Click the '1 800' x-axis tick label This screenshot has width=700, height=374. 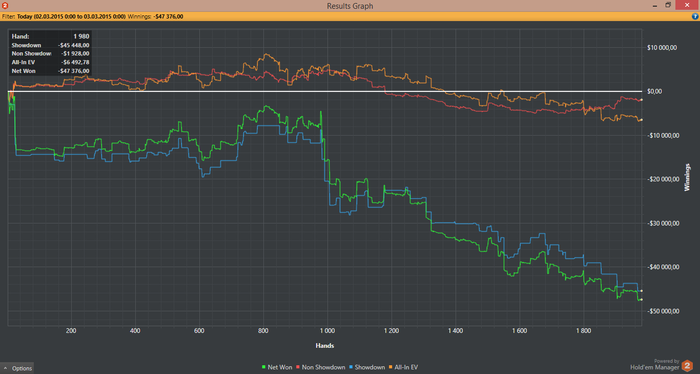coord(583,331)
